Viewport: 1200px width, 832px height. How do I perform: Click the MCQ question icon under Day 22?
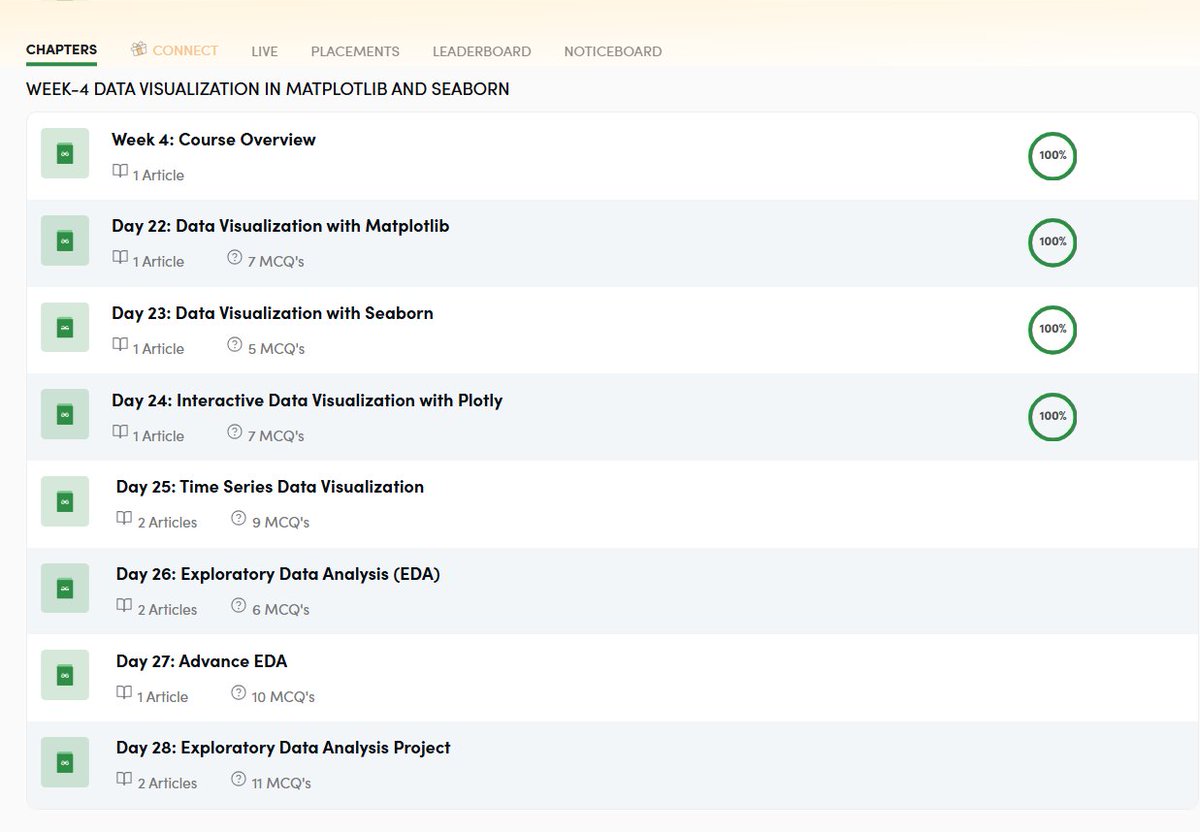[x=235, y=259]
